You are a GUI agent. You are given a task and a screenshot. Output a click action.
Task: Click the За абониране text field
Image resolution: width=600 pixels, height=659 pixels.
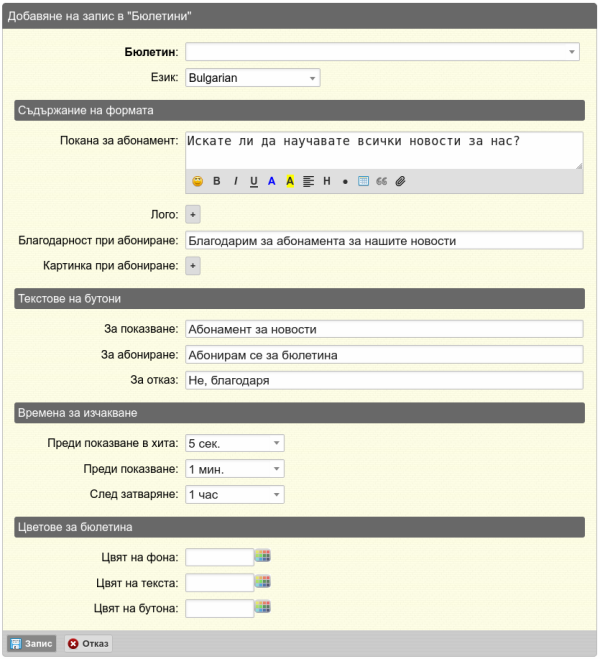(384, 355)
